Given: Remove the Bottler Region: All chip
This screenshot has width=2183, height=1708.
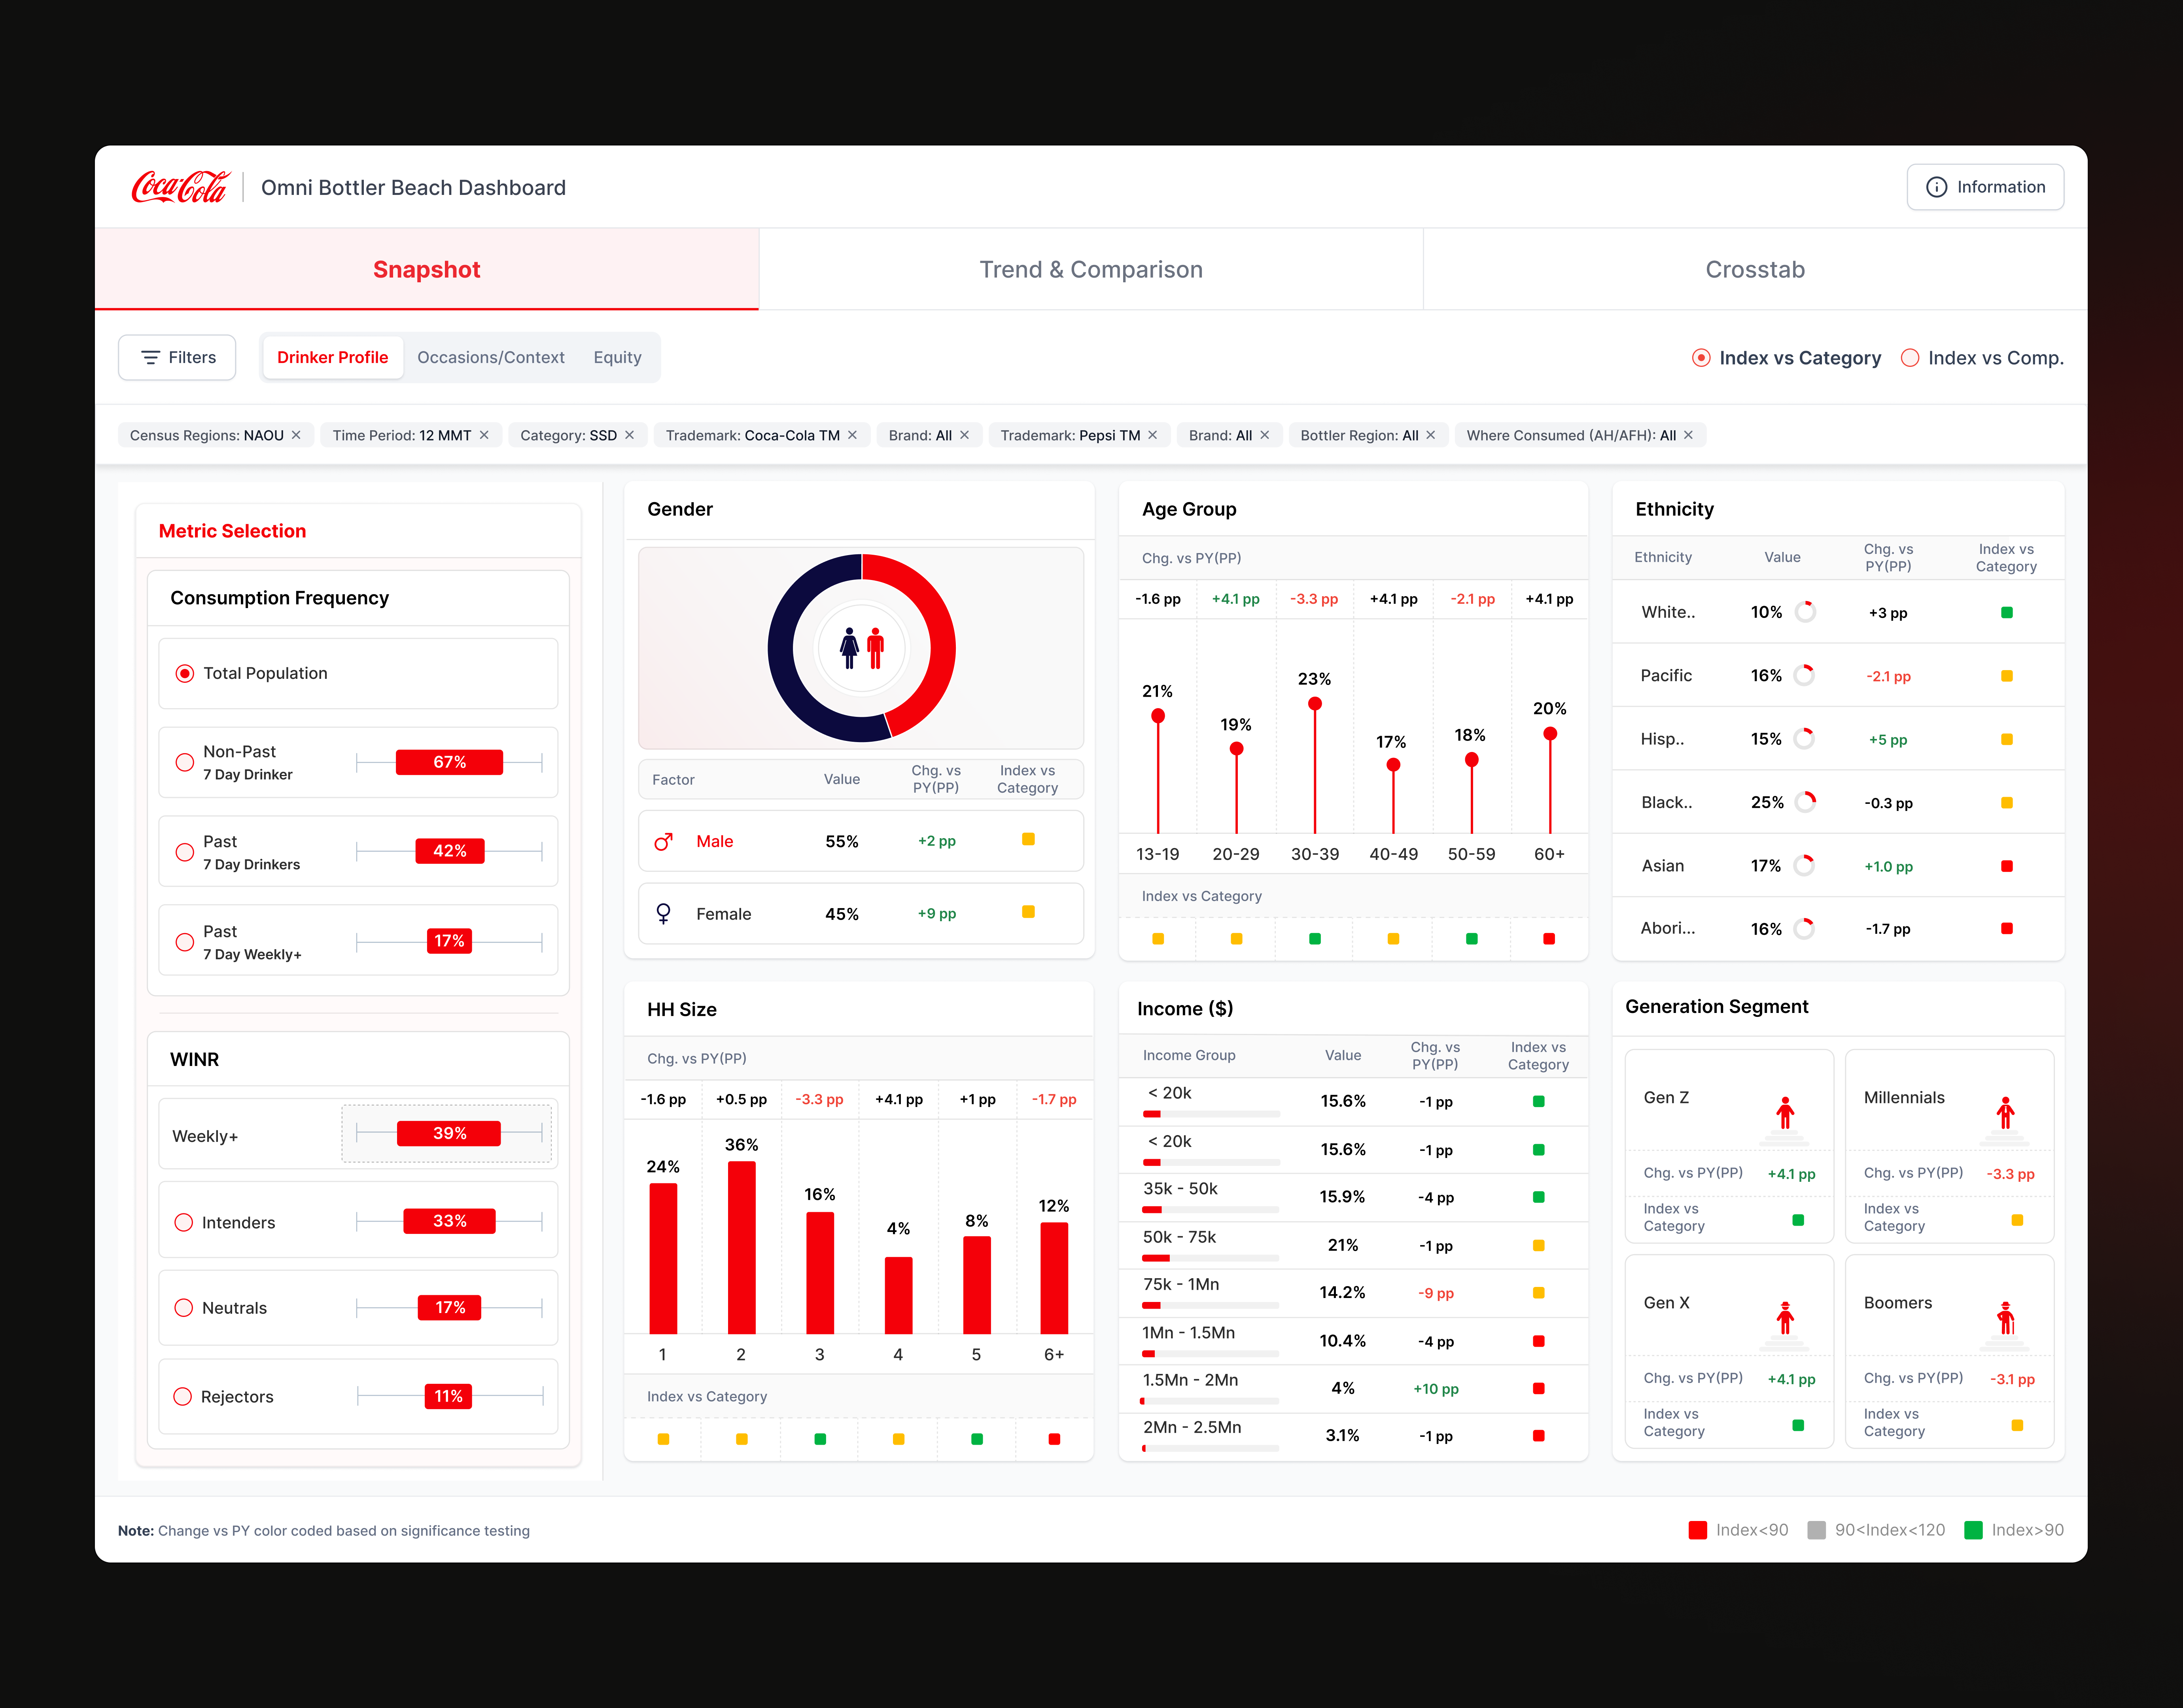Looking at the screenshot, I should [1431, 435].
